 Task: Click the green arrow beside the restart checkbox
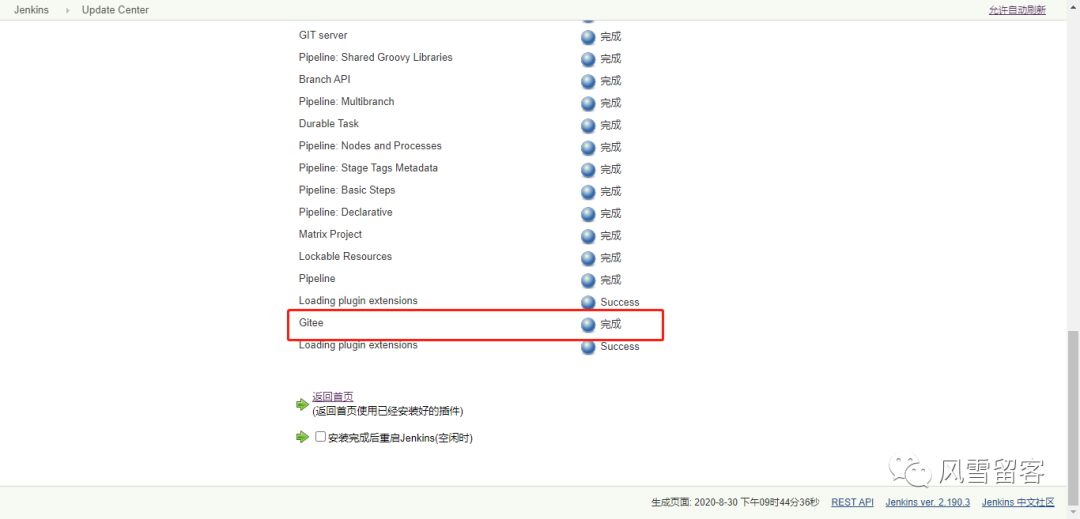click(x=302, y=437)
